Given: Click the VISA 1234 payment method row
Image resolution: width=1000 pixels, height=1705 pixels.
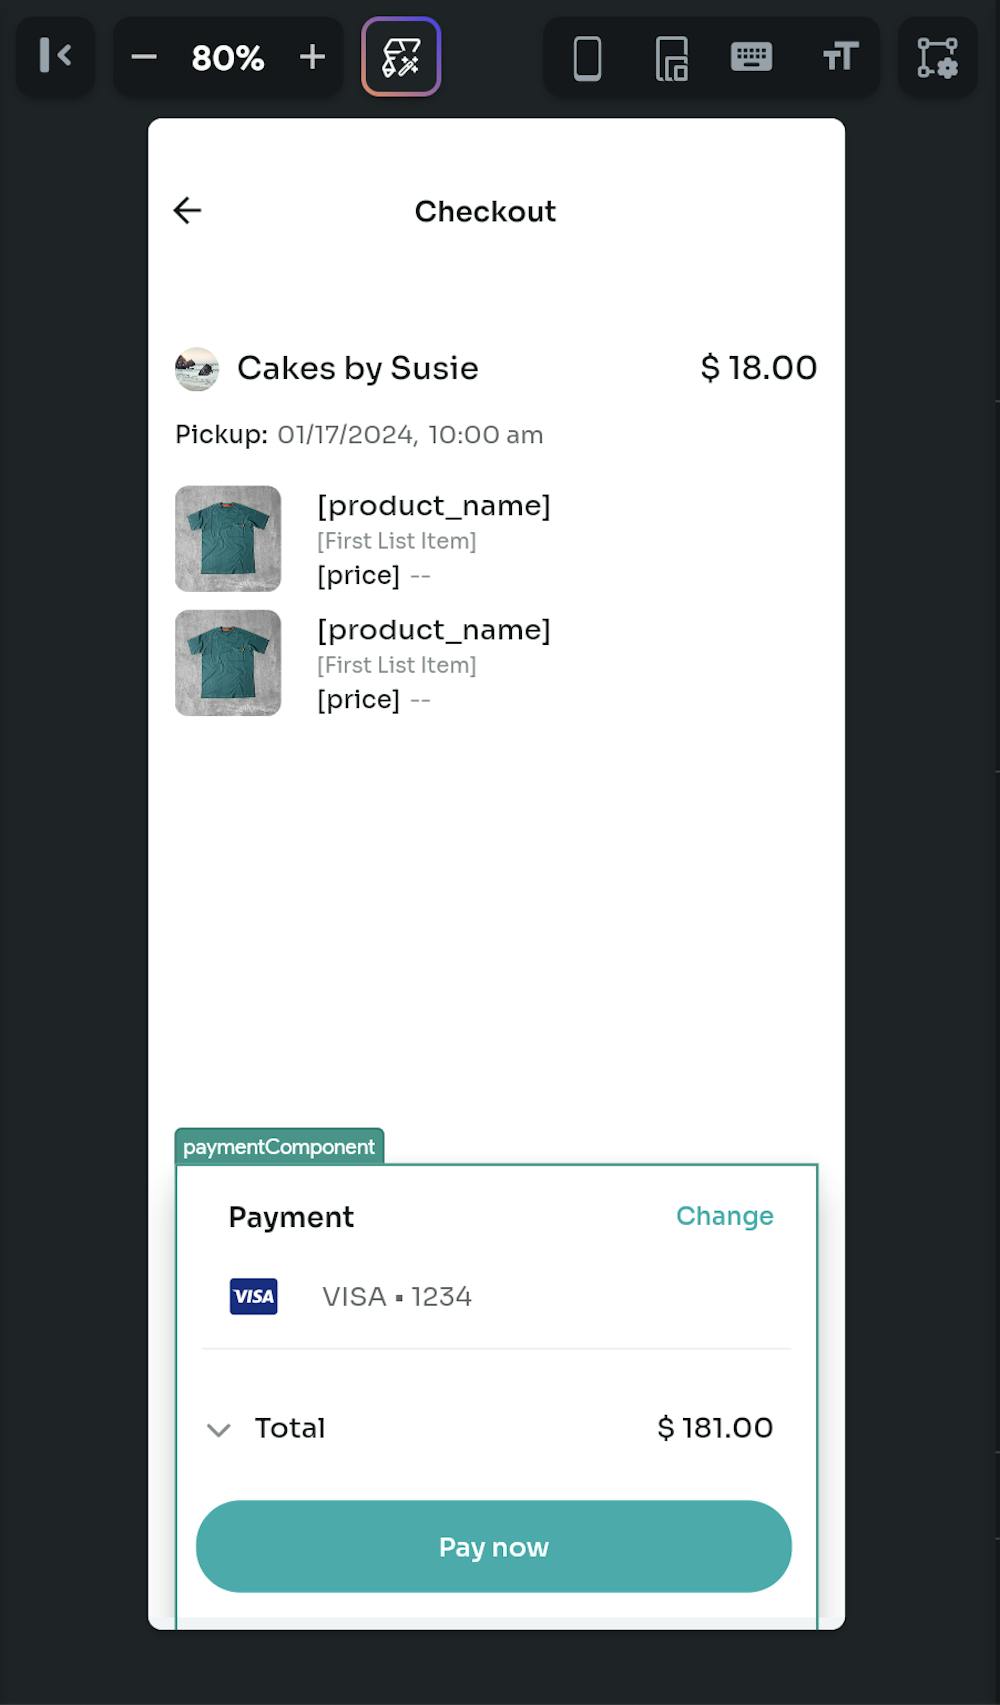Looking at the screenshot, I should (396, 1296).
